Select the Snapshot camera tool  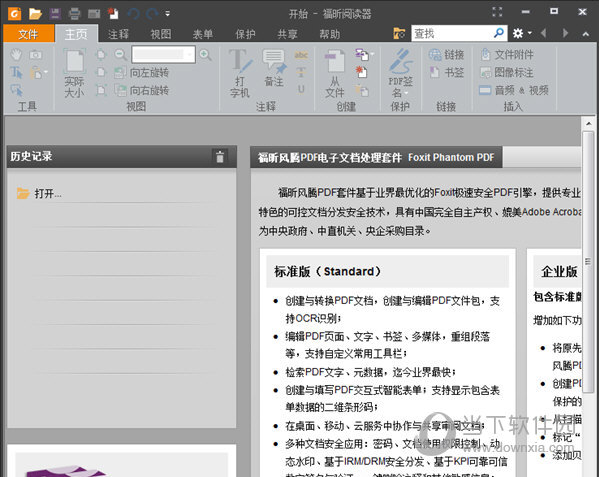coord(36,55)
